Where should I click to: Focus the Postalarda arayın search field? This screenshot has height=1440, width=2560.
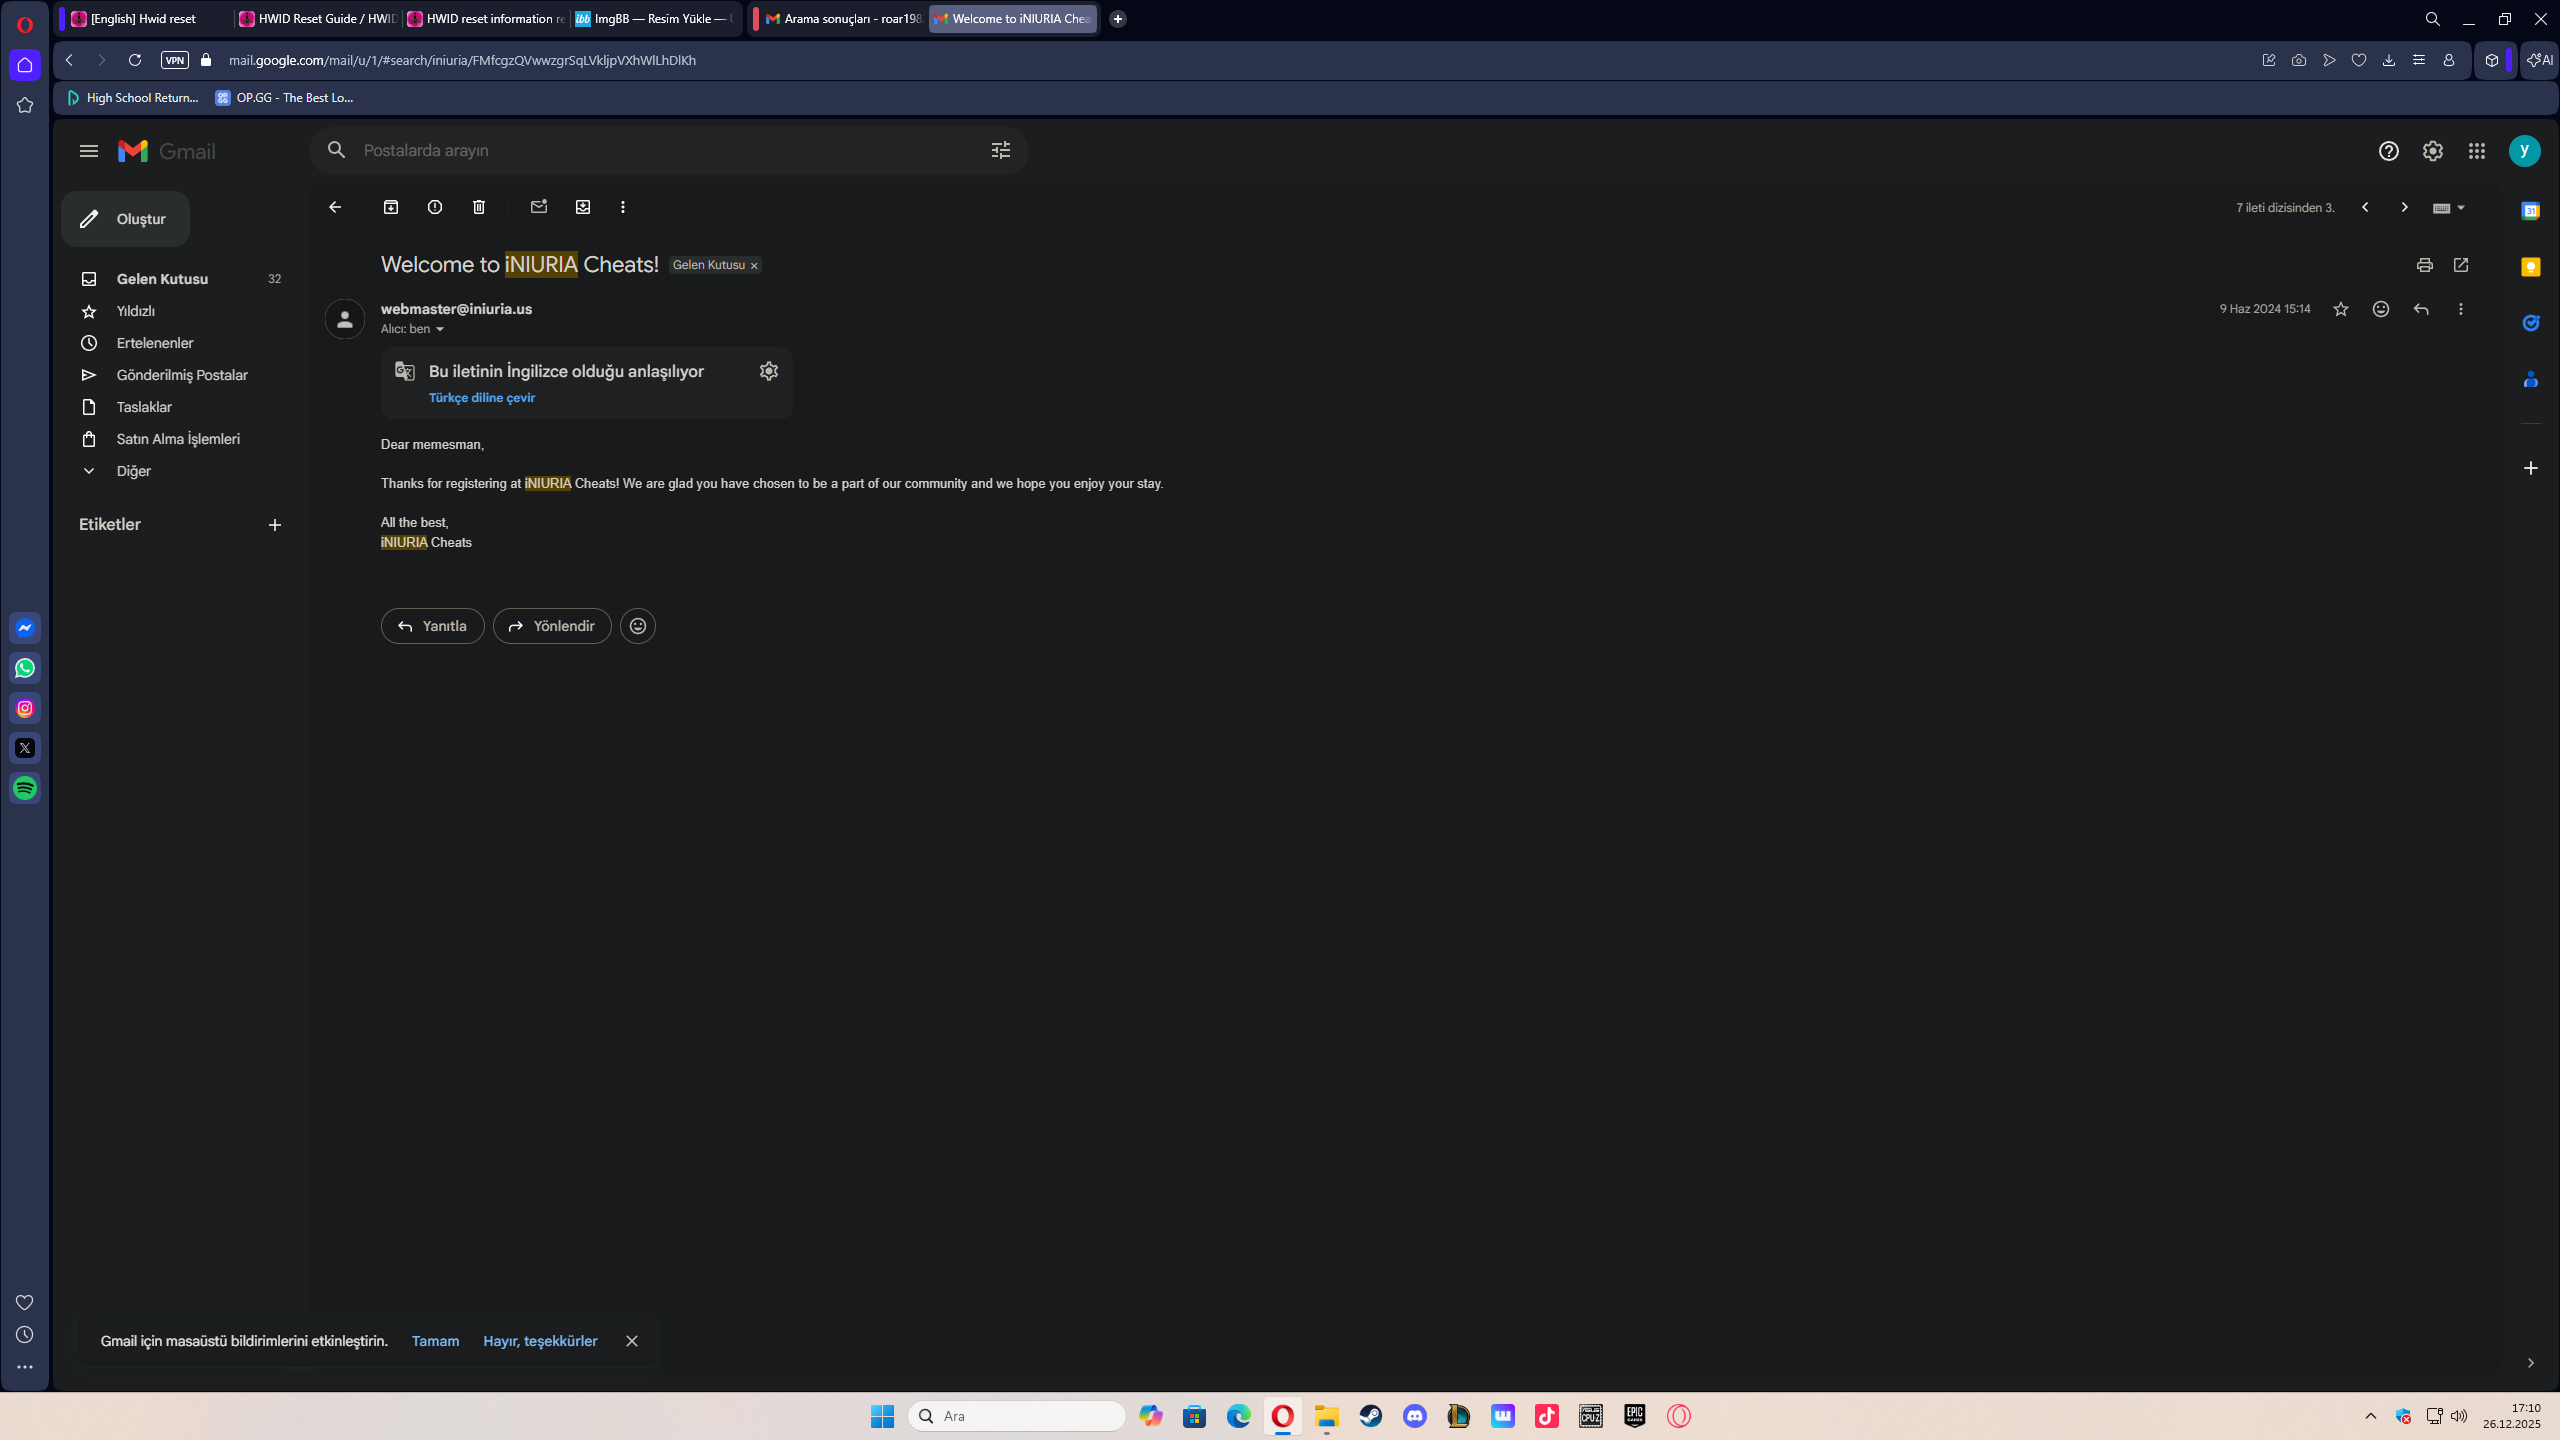[670, 150]
